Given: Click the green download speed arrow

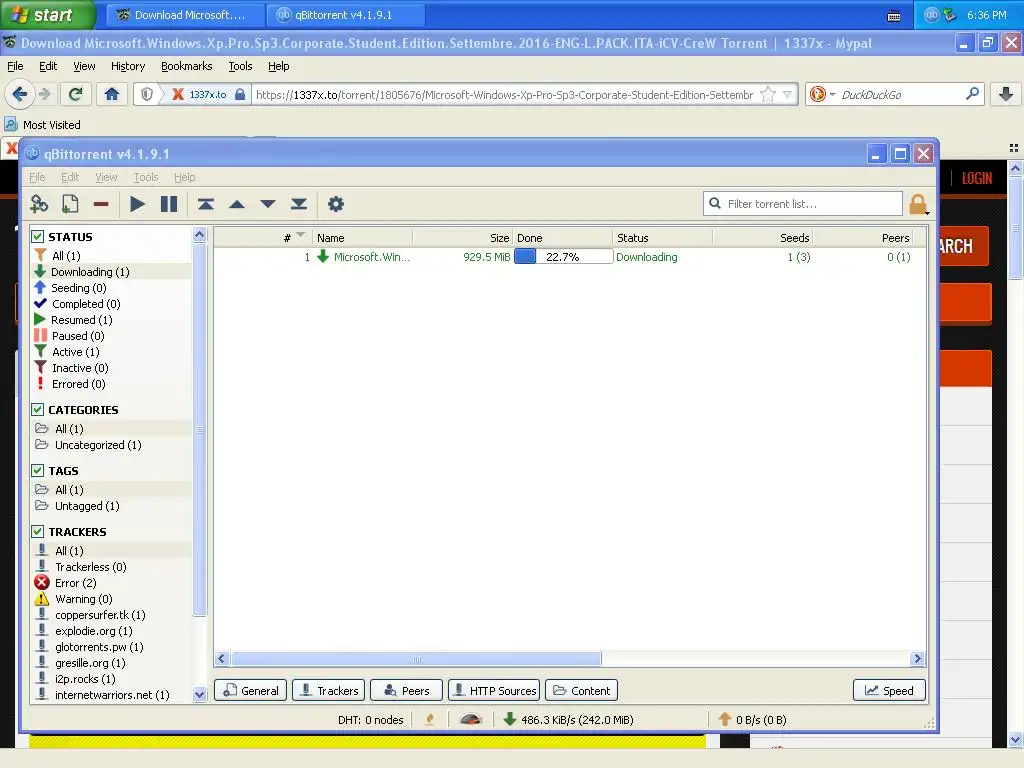Looking at the screenshot, I should pyautogui.click(x=510, y=720).
